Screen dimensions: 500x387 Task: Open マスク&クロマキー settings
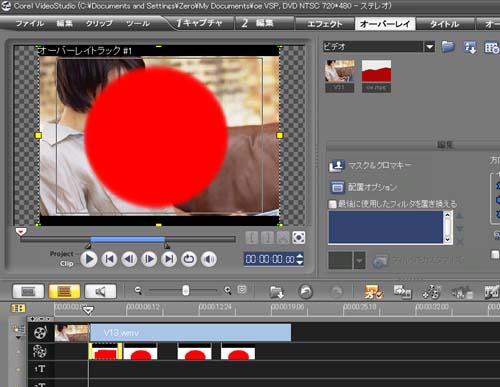click(370, 165)
